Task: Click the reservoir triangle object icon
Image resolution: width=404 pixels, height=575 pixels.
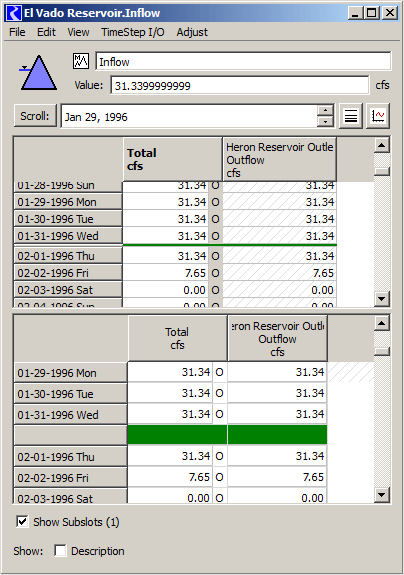Action: pos(38,72)
